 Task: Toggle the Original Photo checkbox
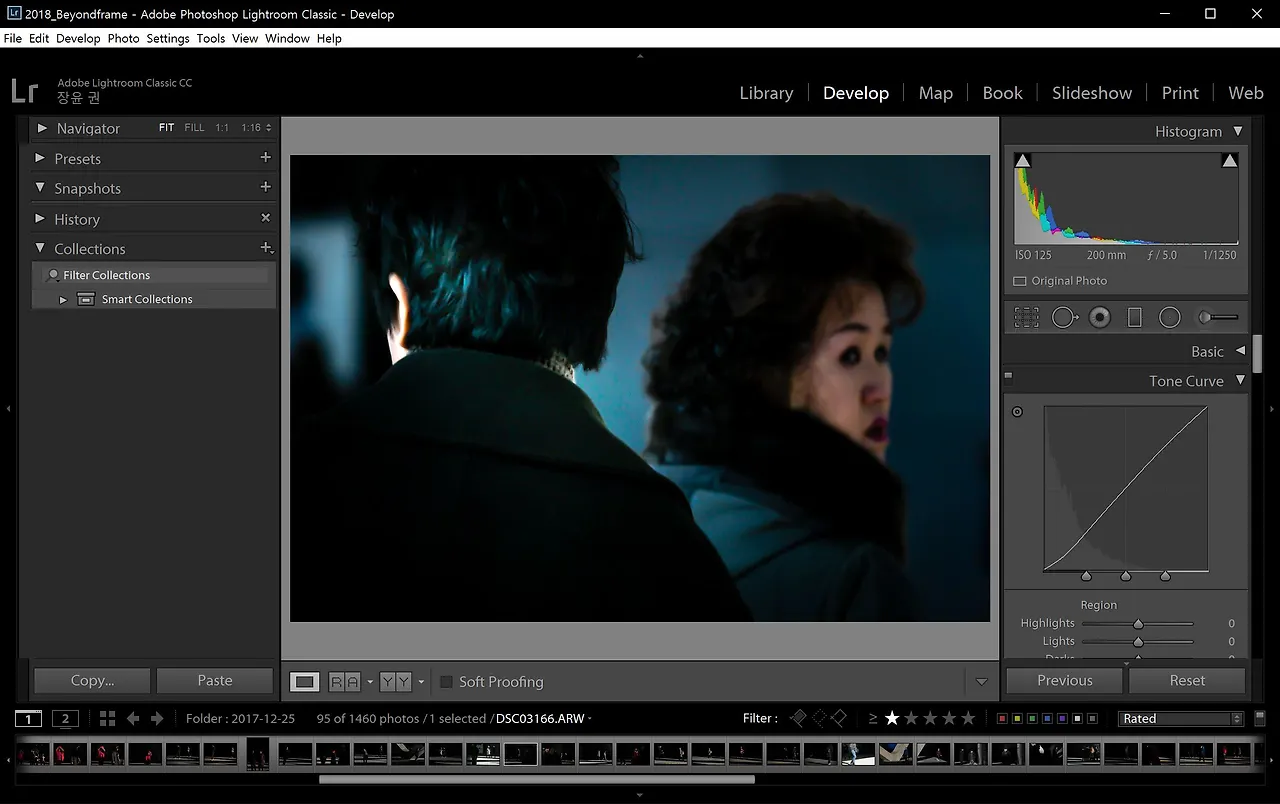pos(1020,281)
